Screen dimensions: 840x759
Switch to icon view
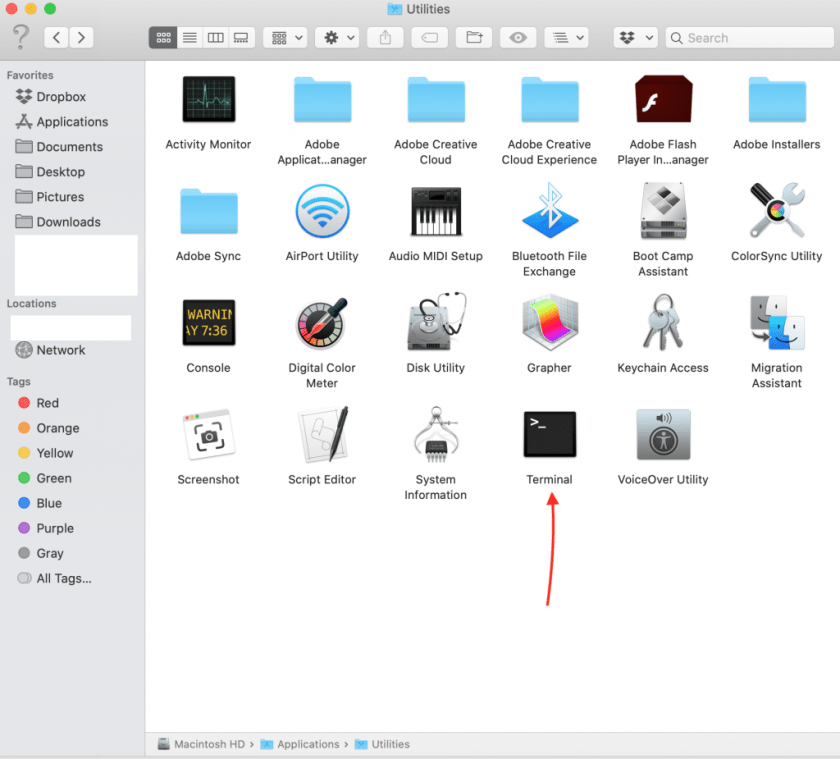point(163,37)
